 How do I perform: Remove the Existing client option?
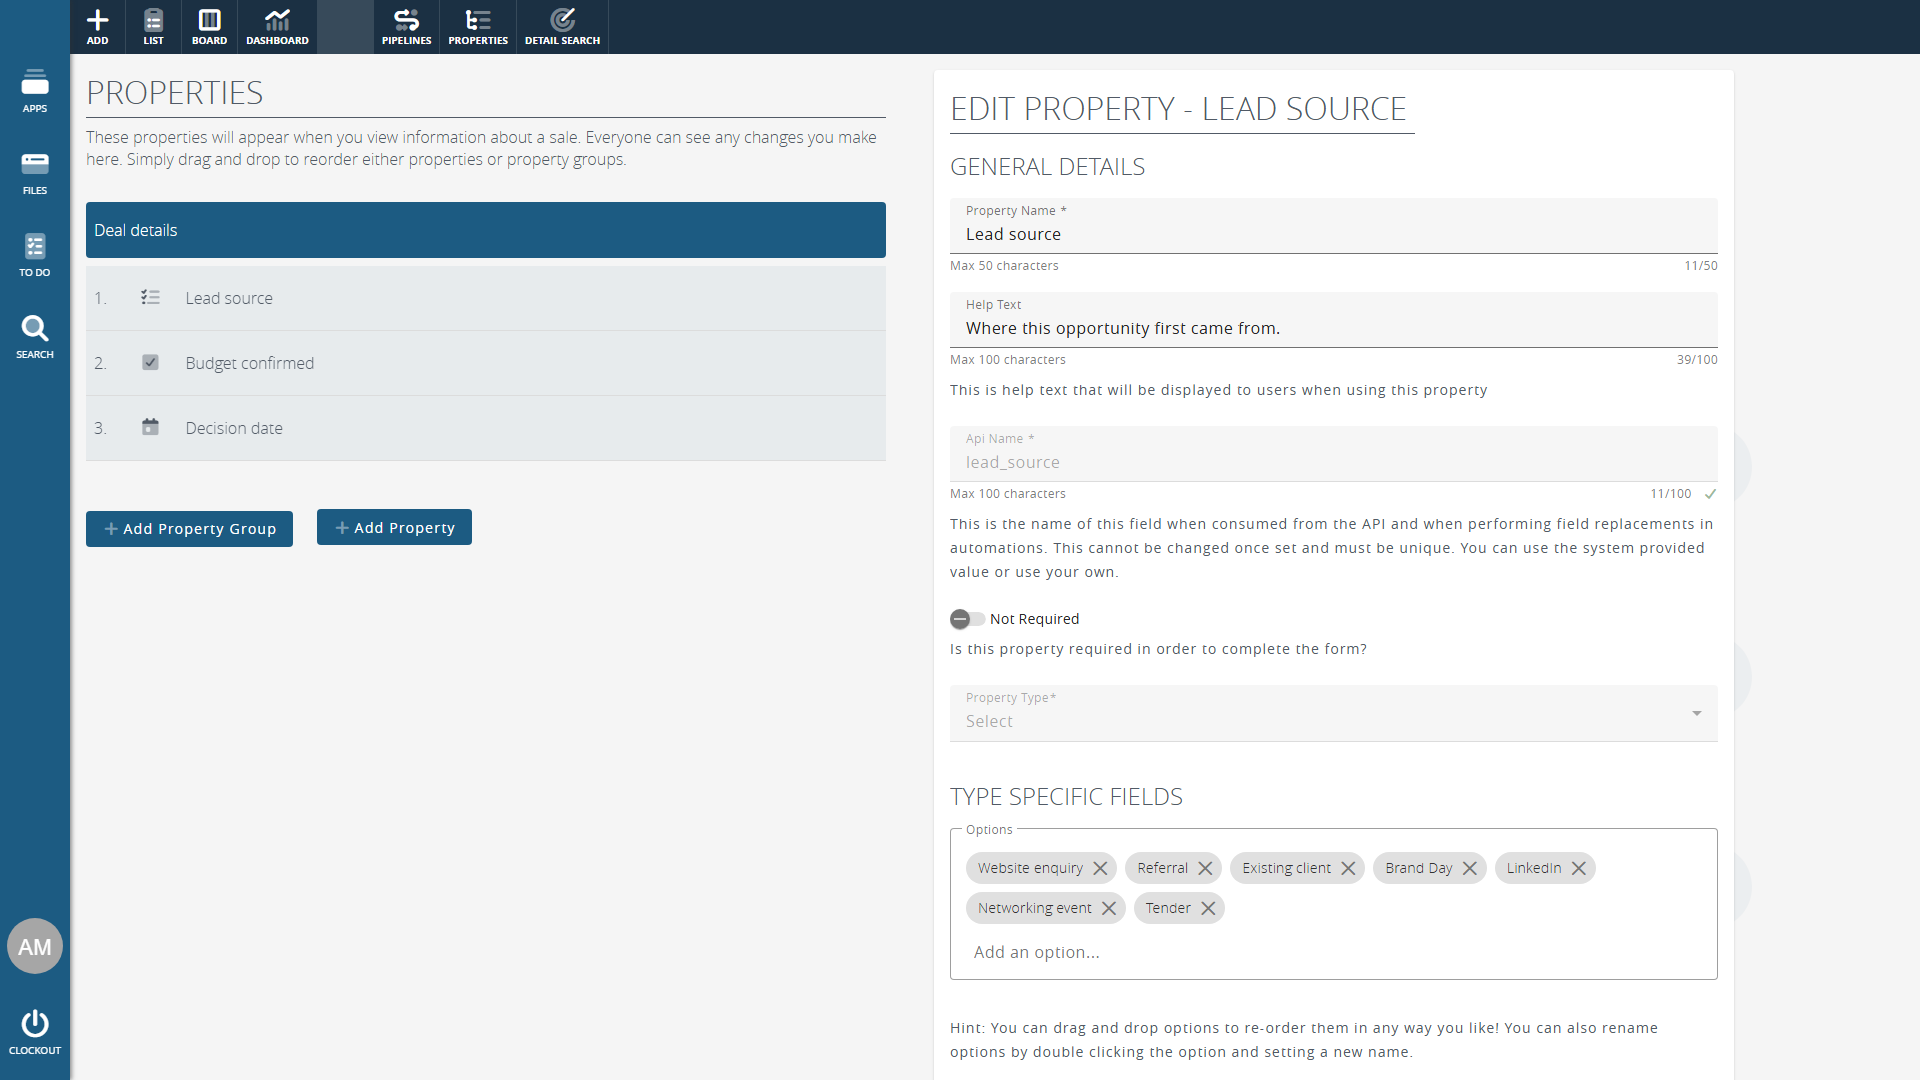[1348, 868]
